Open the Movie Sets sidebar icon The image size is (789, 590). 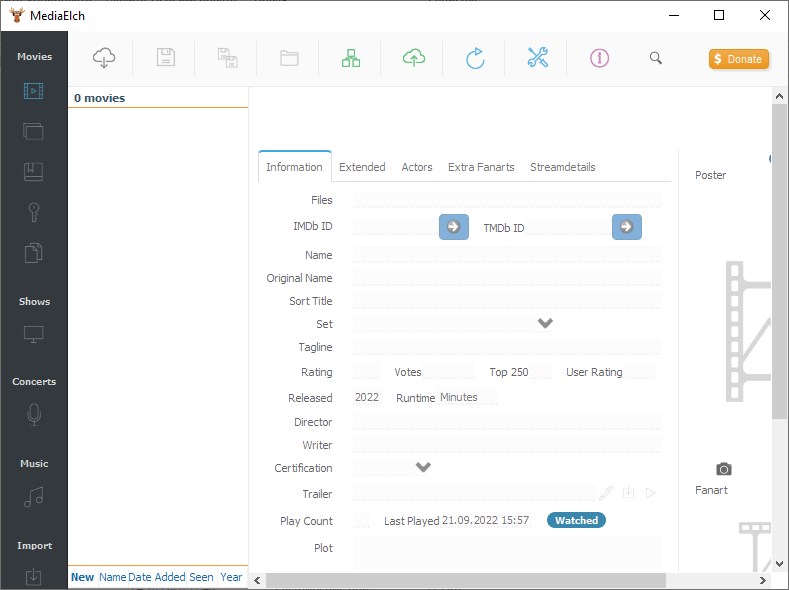click(x=33, y=131)
